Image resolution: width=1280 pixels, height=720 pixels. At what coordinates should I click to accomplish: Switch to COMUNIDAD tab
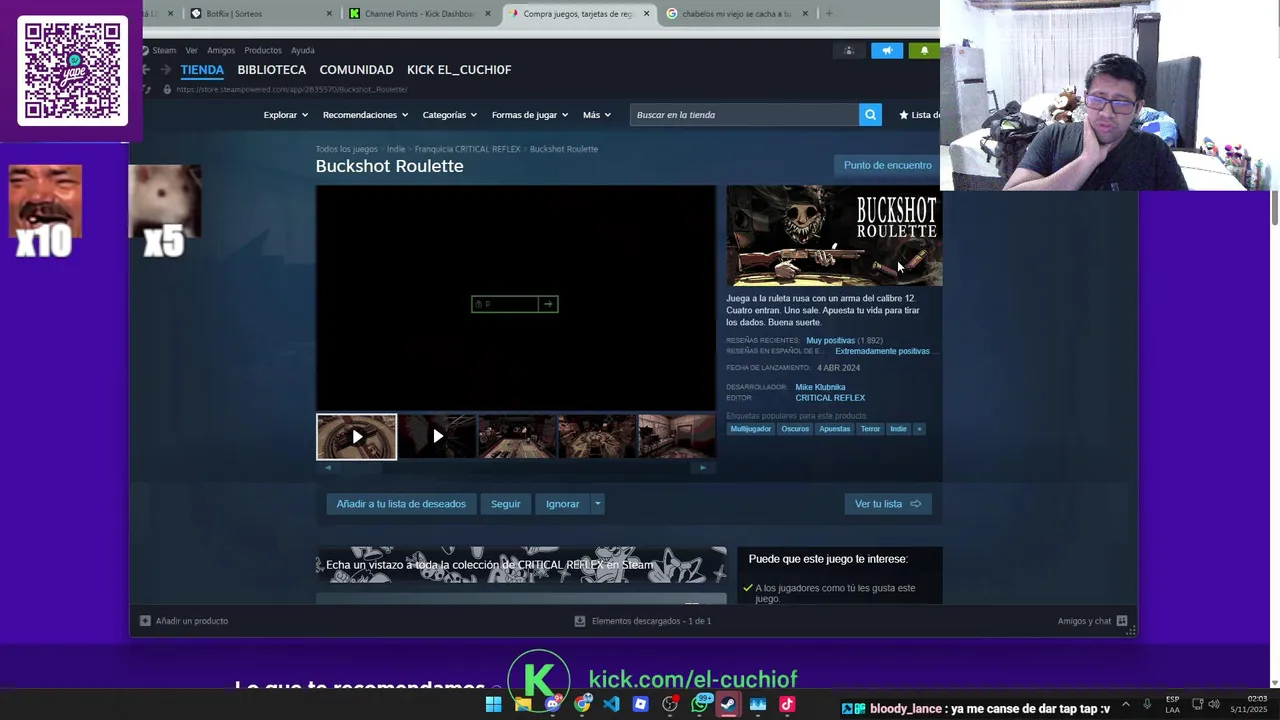(x=356, y=70)
